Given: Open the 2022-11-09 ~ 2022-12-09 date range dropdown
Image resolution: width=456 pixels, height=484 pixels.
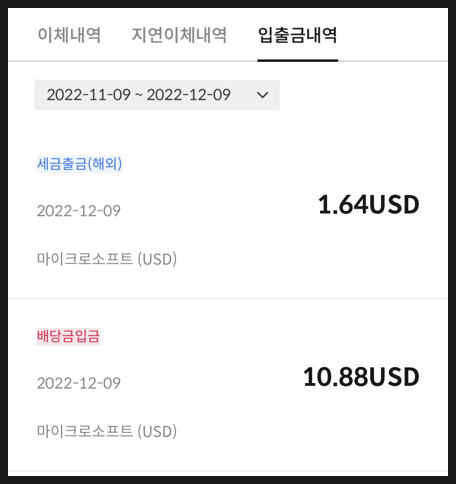Looking at the screenshot, I should pyautogui.click(x=157, y=95).
